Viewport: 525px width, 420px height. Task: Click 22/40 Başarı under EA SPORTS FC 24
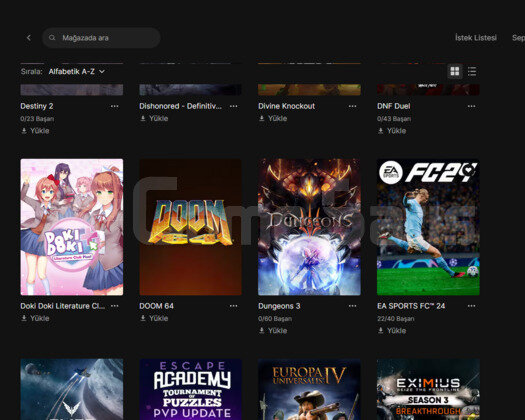(396, 319)
